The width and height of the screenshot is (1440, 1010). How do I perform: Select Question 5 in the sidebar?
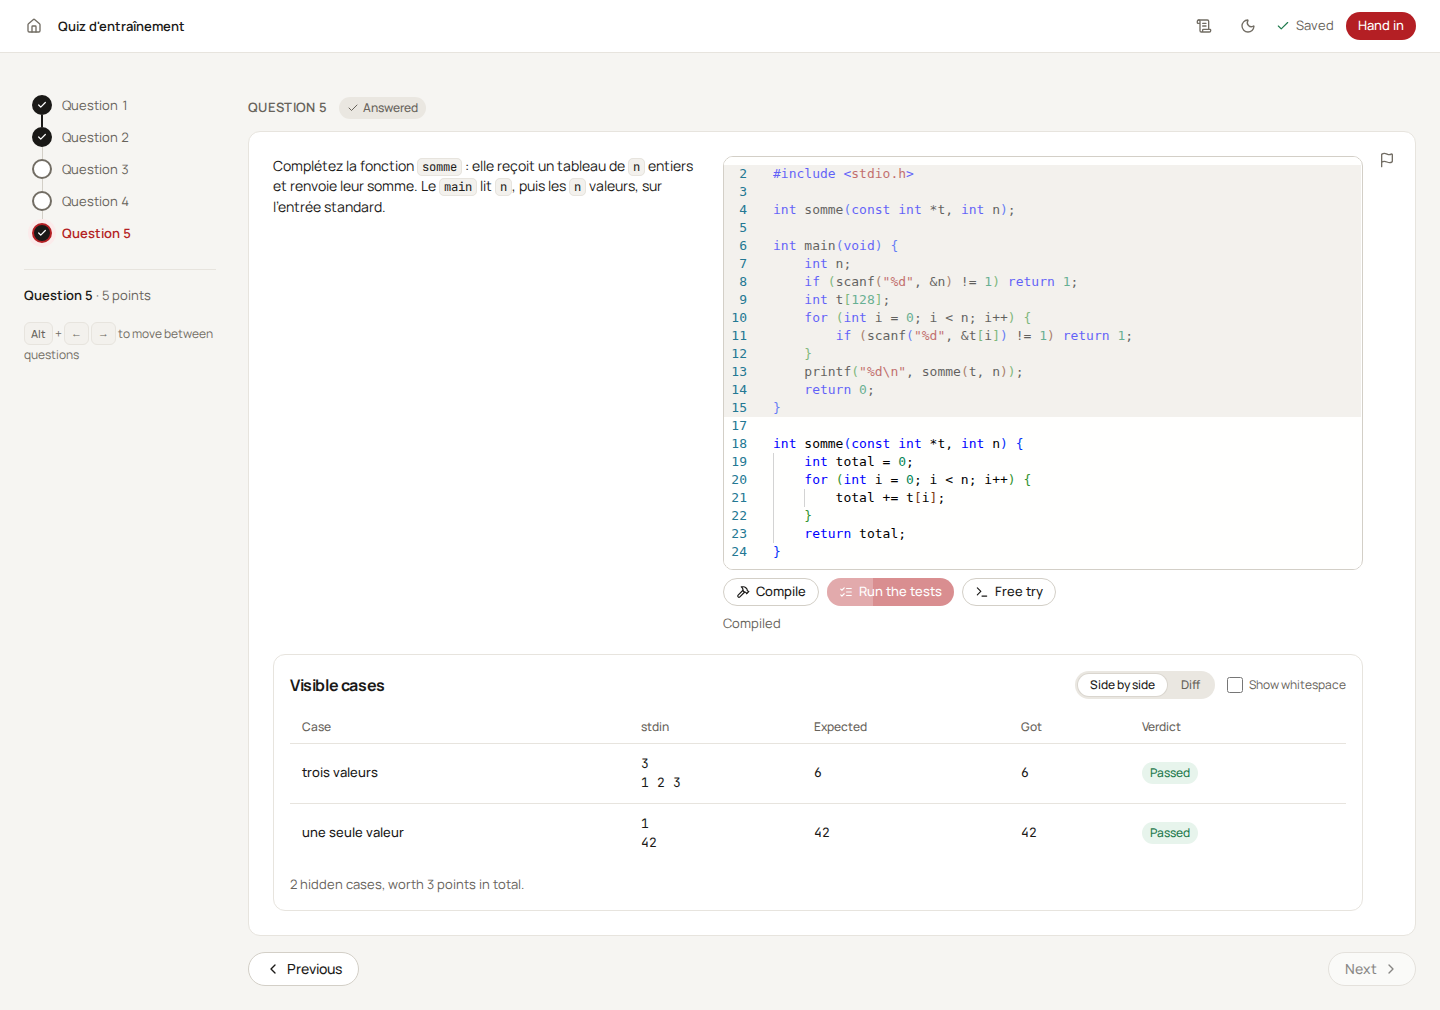(x=96, y=233)
